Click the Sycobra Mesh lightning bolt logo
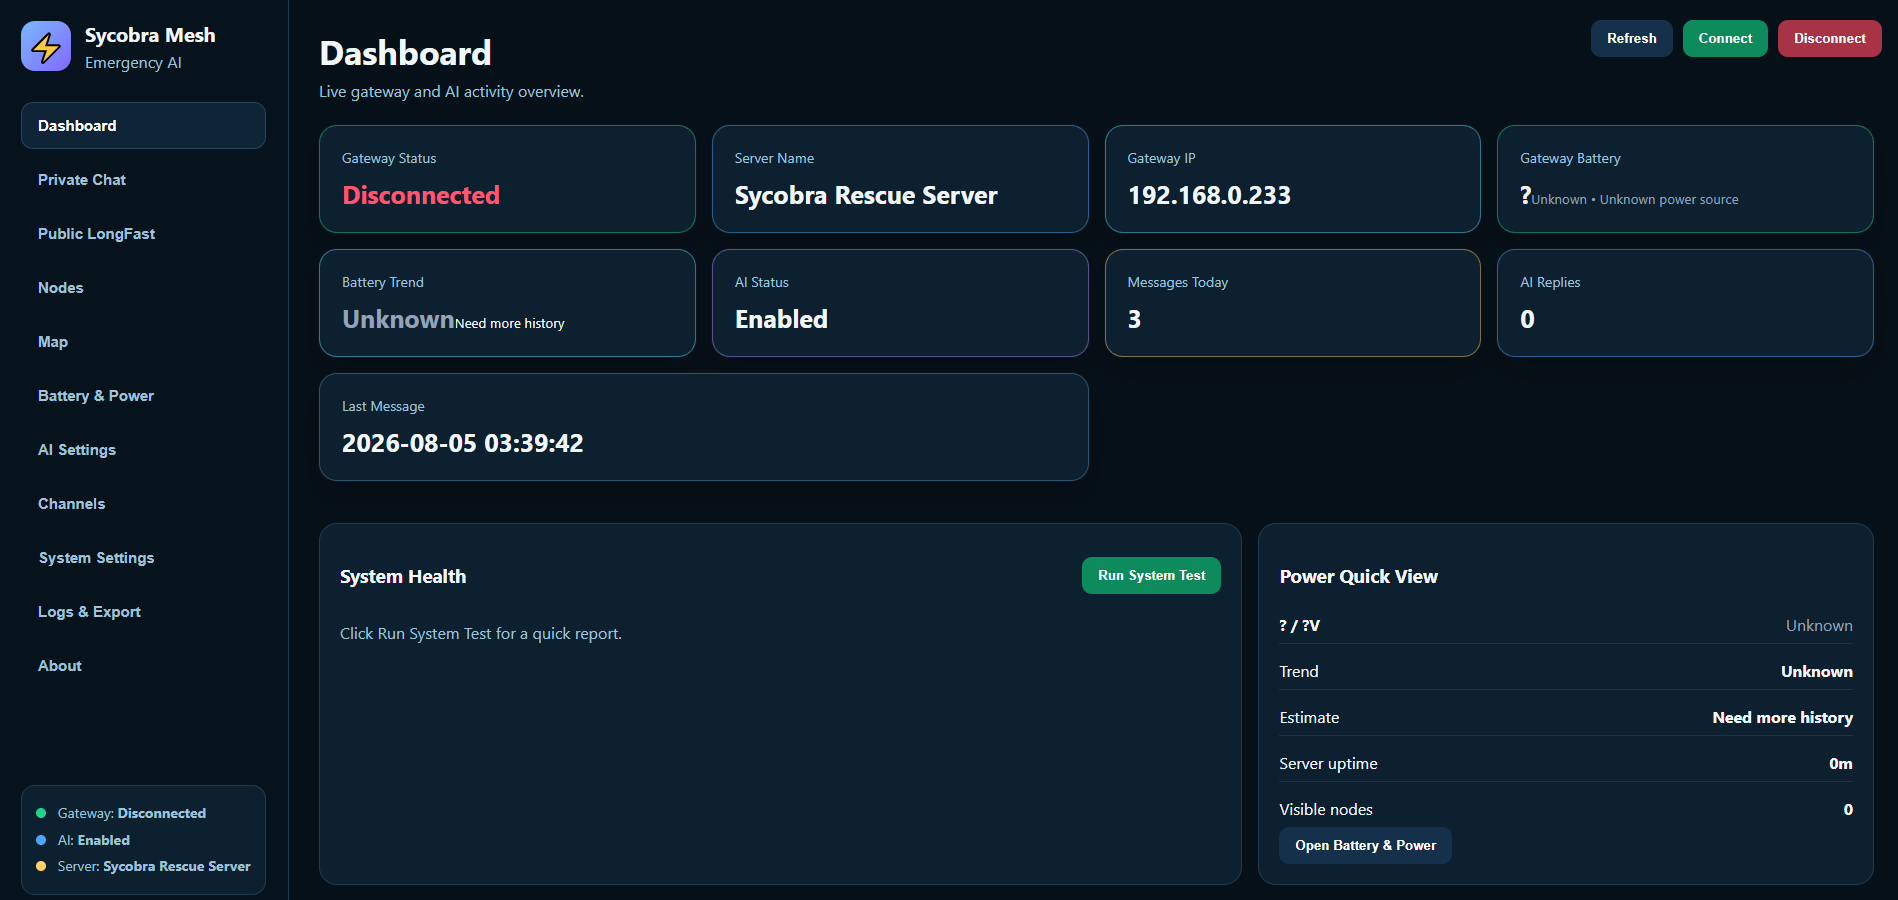The width and height of the screenshot is (1898, 900). pos(46,46)
